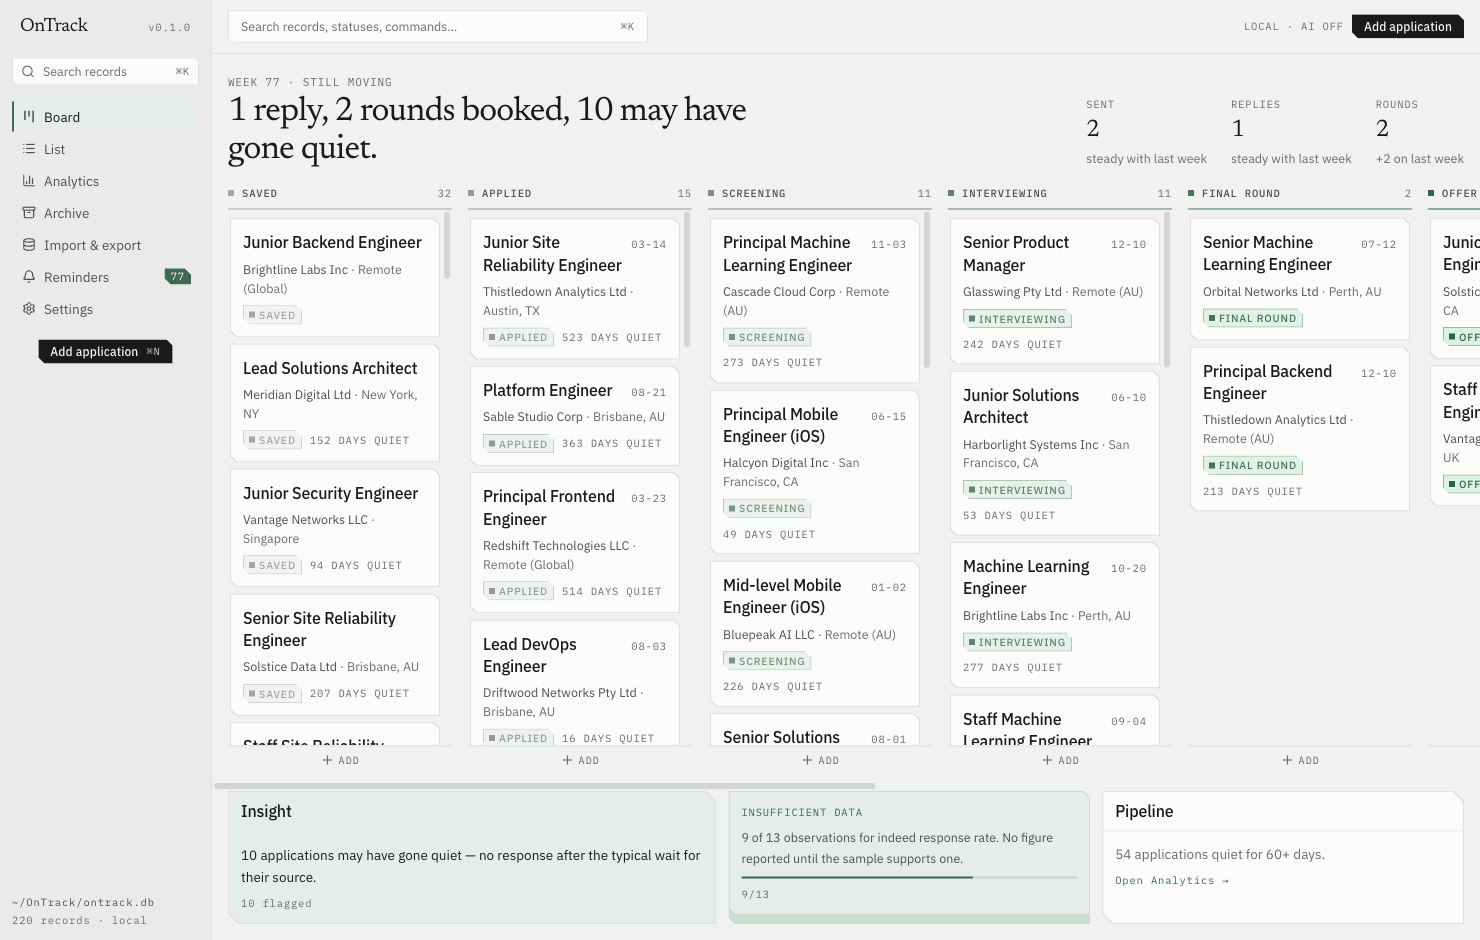Open the Board view icon in sidebar
The width and height of the screenshot is (1480, 940).
29,117
